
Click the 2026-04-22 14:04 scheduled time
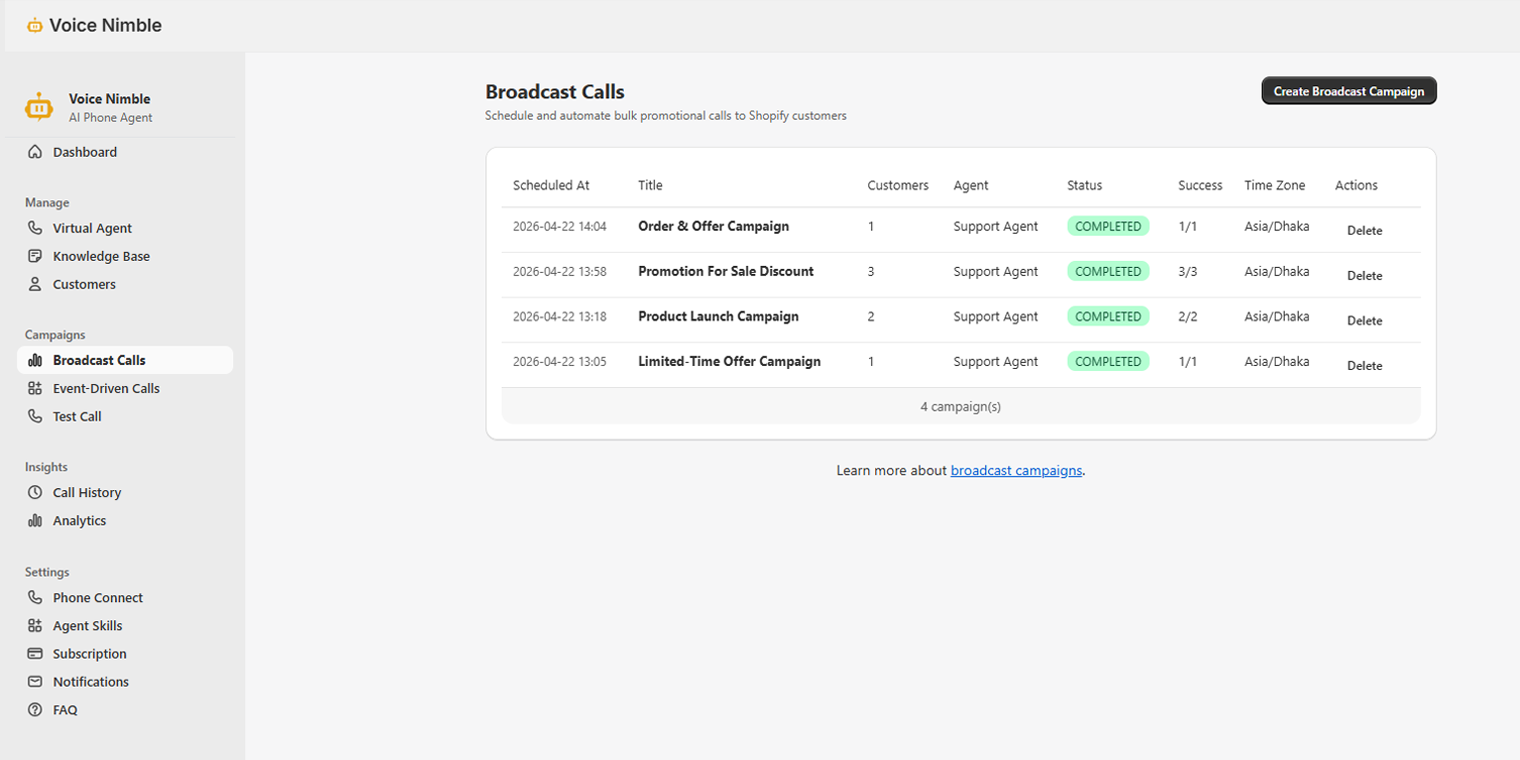tap(560, 226)
